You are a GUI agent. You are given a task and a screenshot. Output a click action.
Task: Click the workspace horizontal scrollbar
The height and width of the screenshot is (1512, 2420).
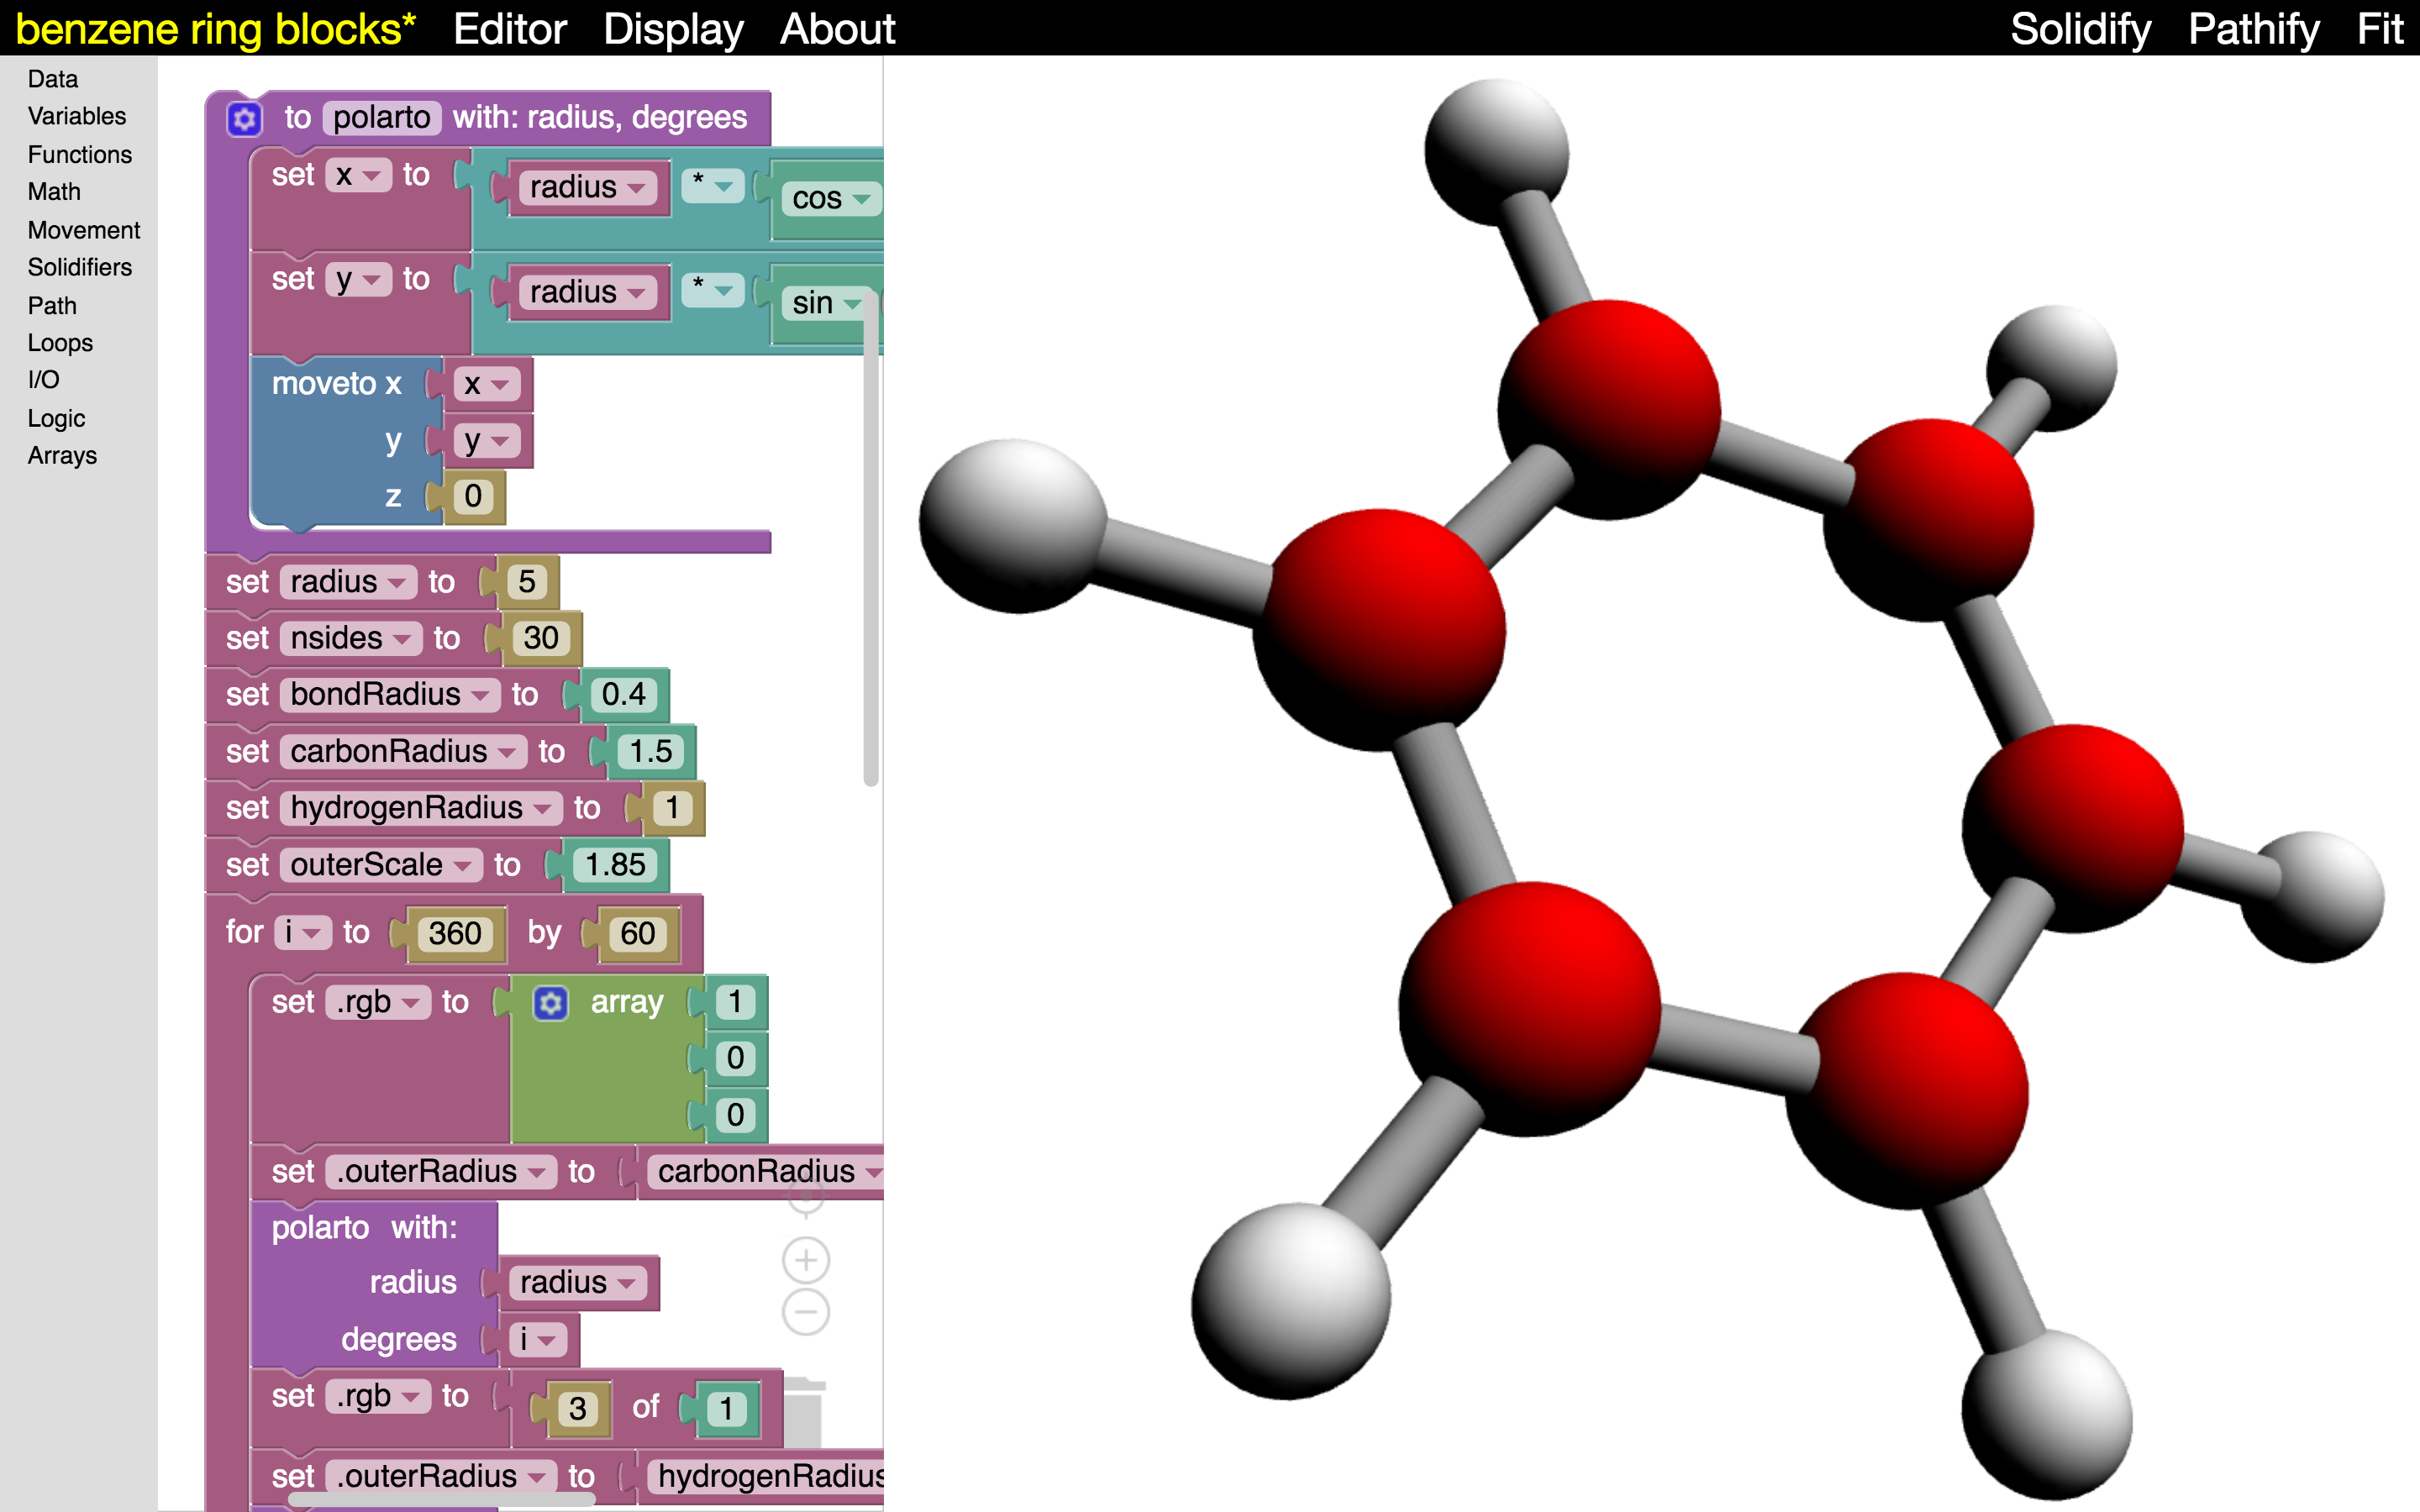coord(441,1500)
